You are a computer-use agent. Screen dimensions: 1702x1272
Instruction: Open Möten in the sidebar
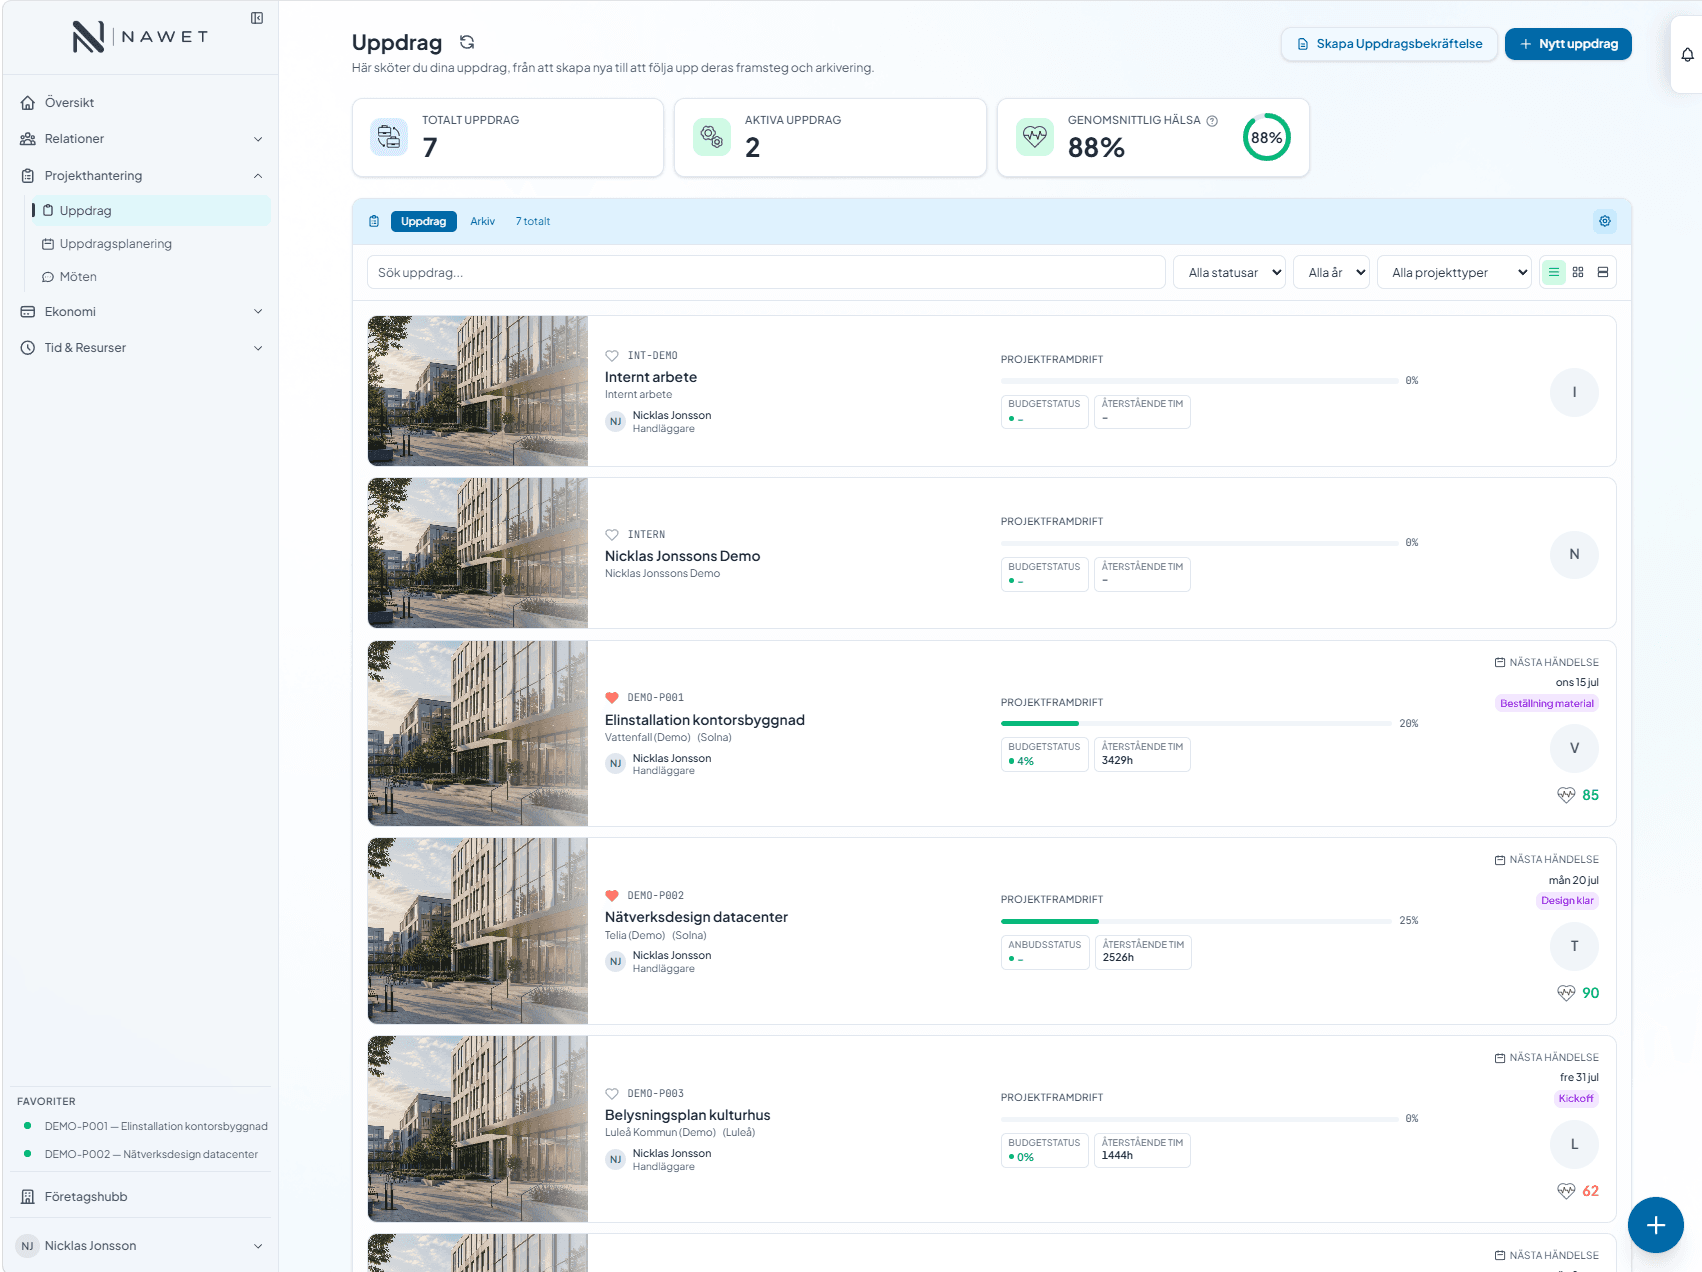tap(150, 277)
